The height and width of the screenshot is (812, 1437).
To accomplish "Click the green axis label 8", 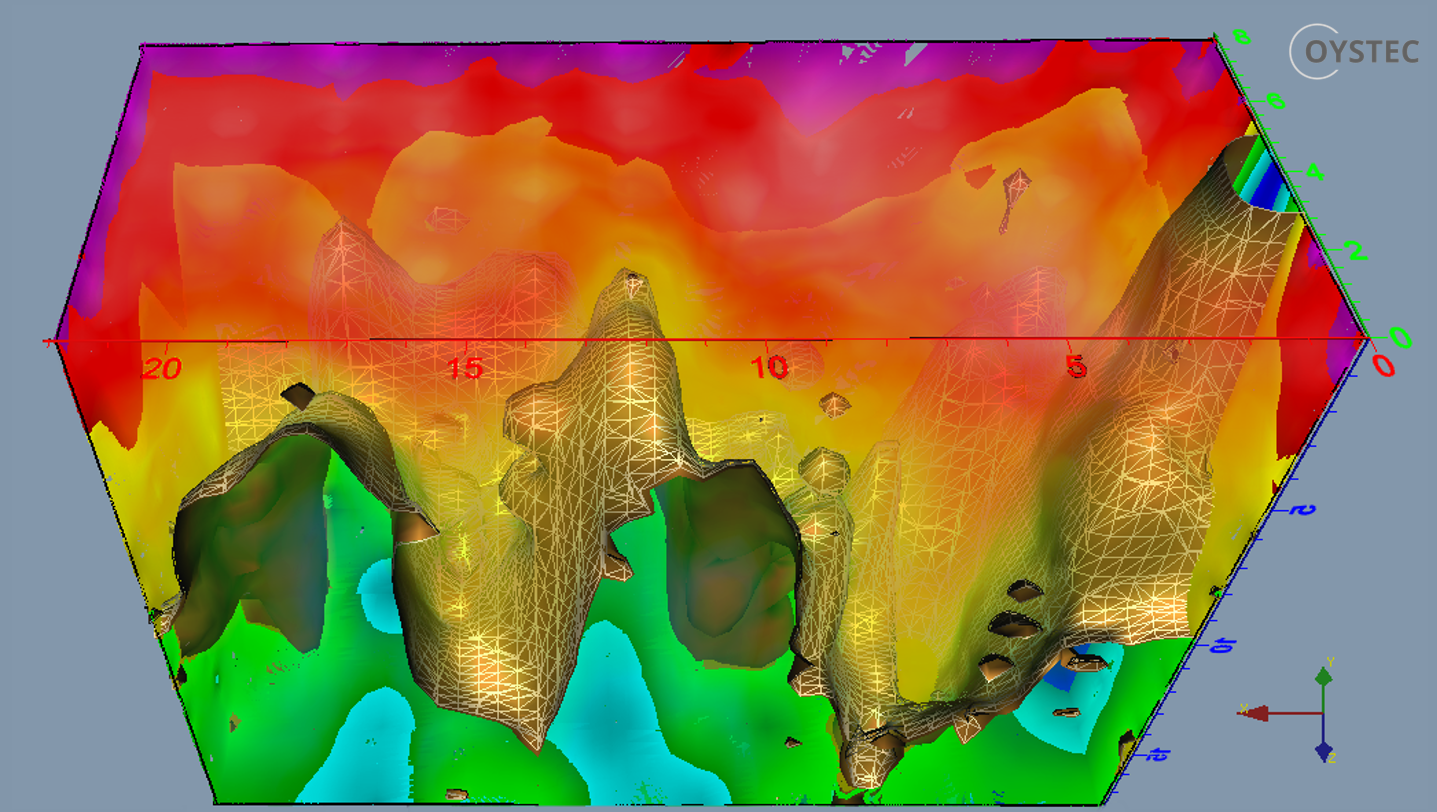I will coord(1241,38).
